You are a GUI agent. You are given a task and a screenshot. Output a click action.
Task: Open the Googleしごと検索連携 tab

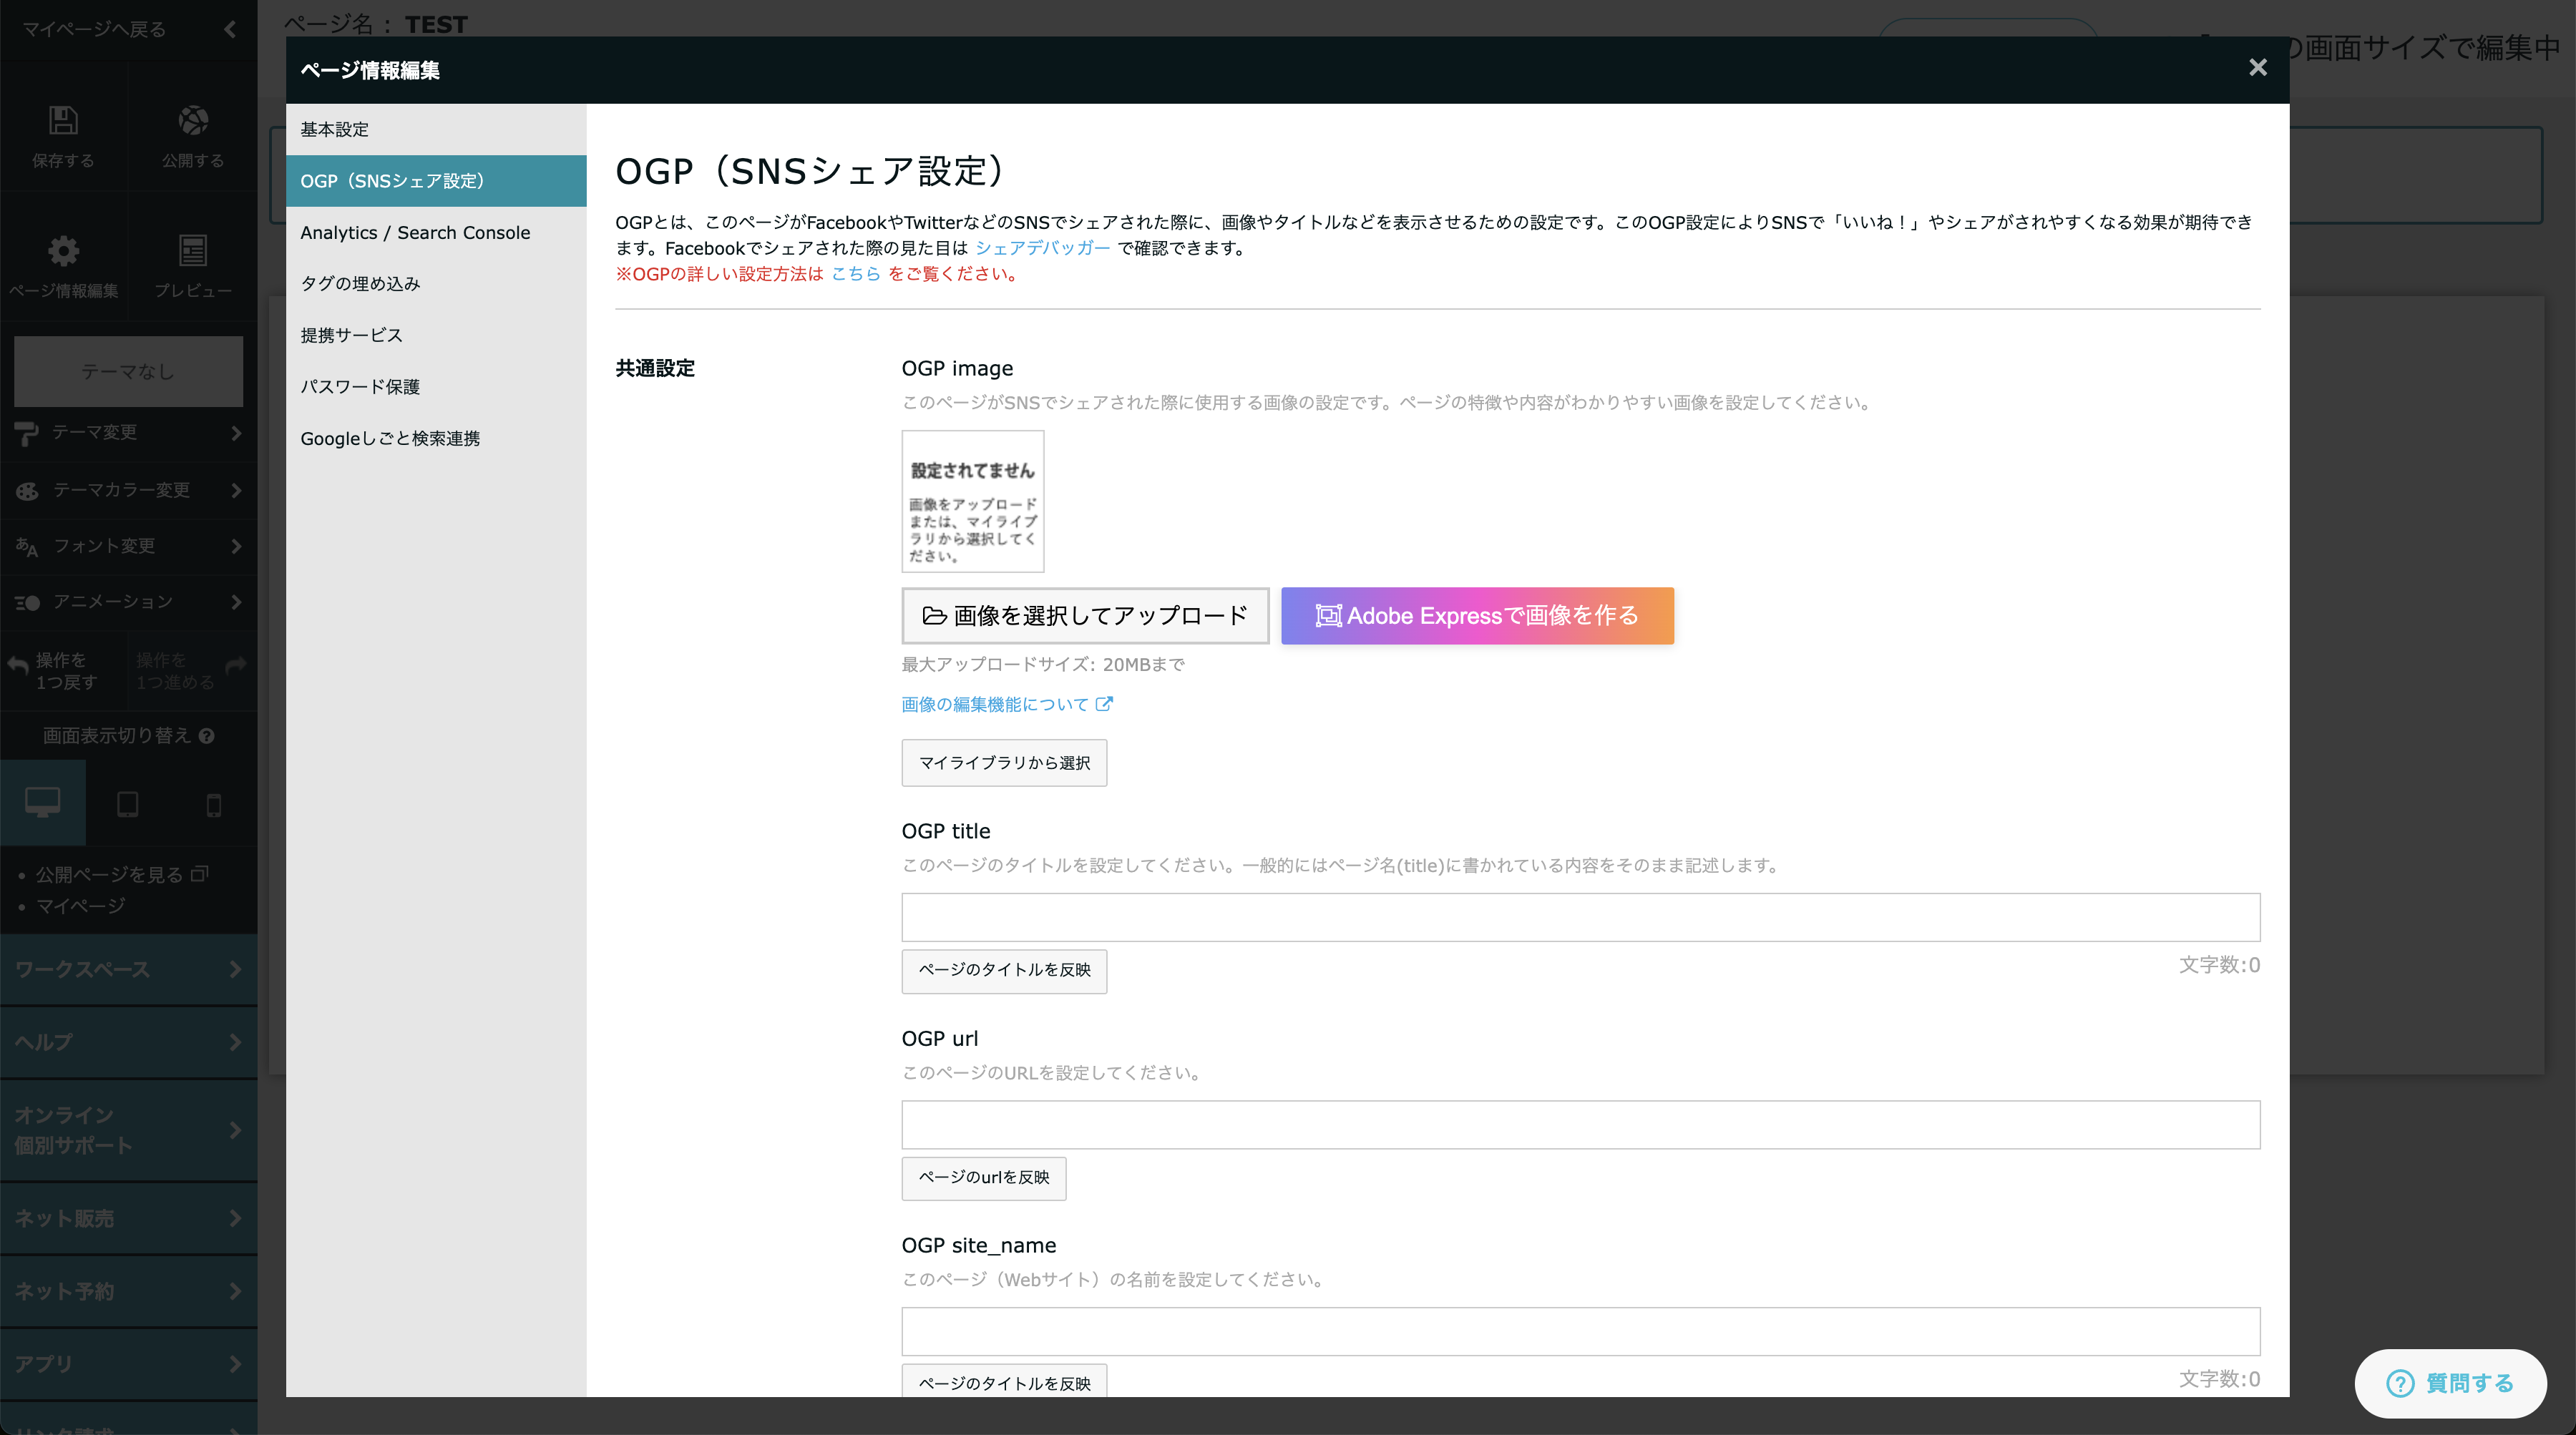tap(436, 438)
